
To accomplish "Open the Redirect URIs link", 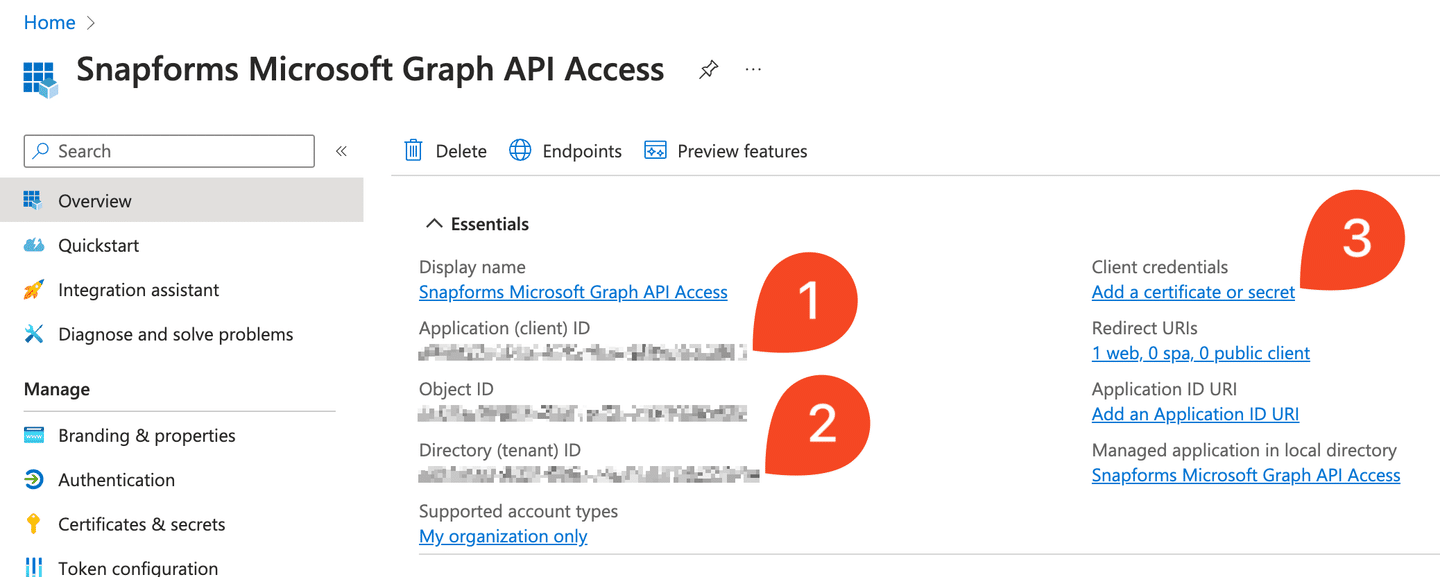I will 1200,353.
